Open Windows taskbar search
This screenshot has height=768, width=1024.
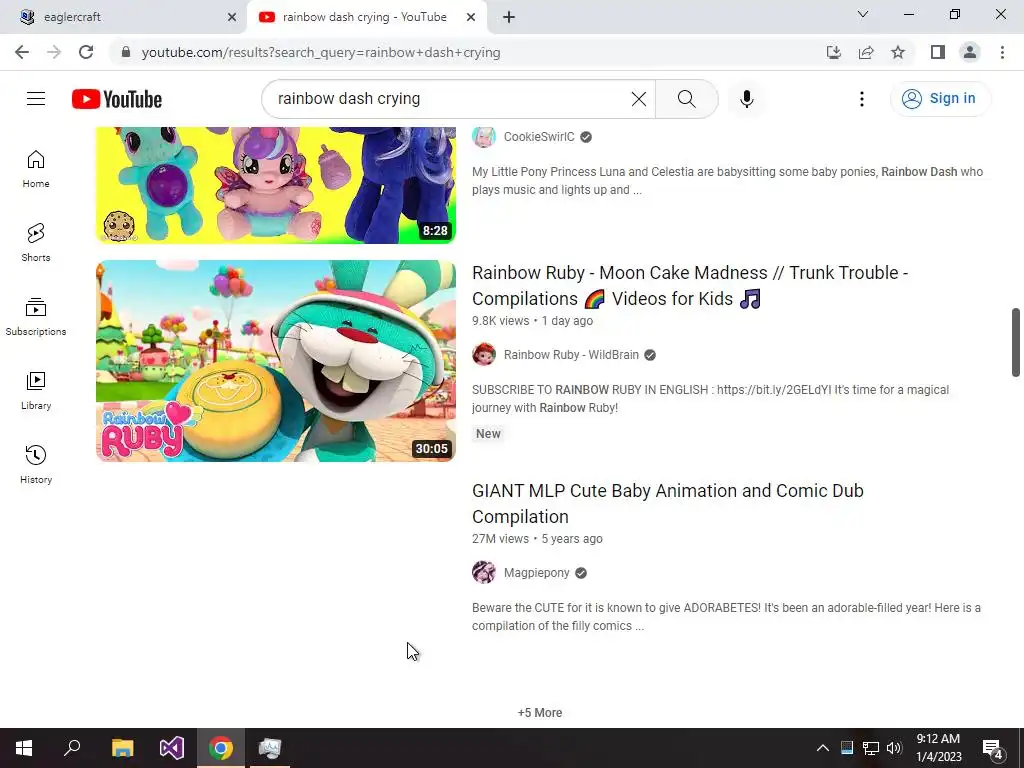72,748
